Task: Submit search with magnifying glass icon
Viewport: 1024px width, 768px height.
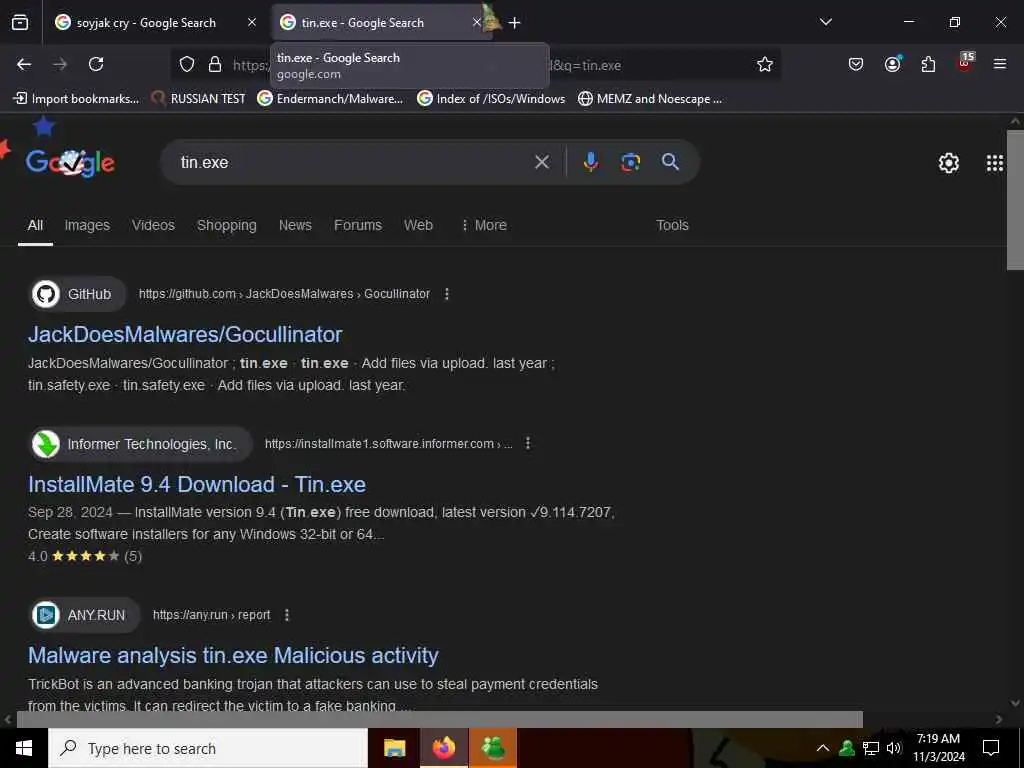Action: (670, 162)
